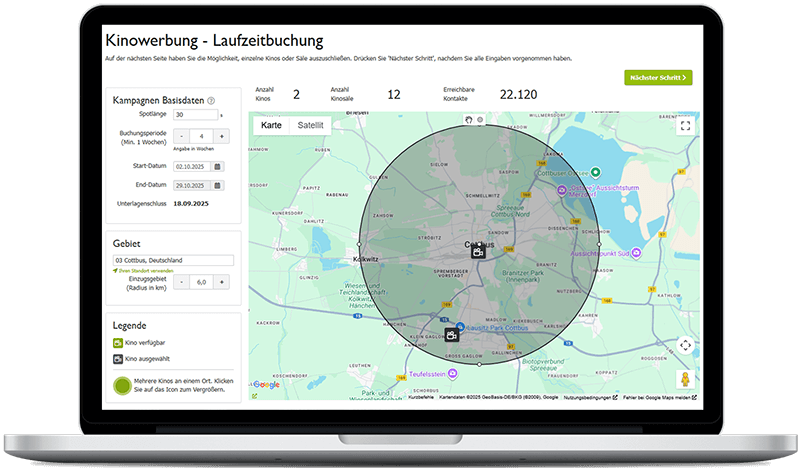Viewport: 800px width, 468px height.
Task: Click the map camera controls icon
Action: click(685, 345)
